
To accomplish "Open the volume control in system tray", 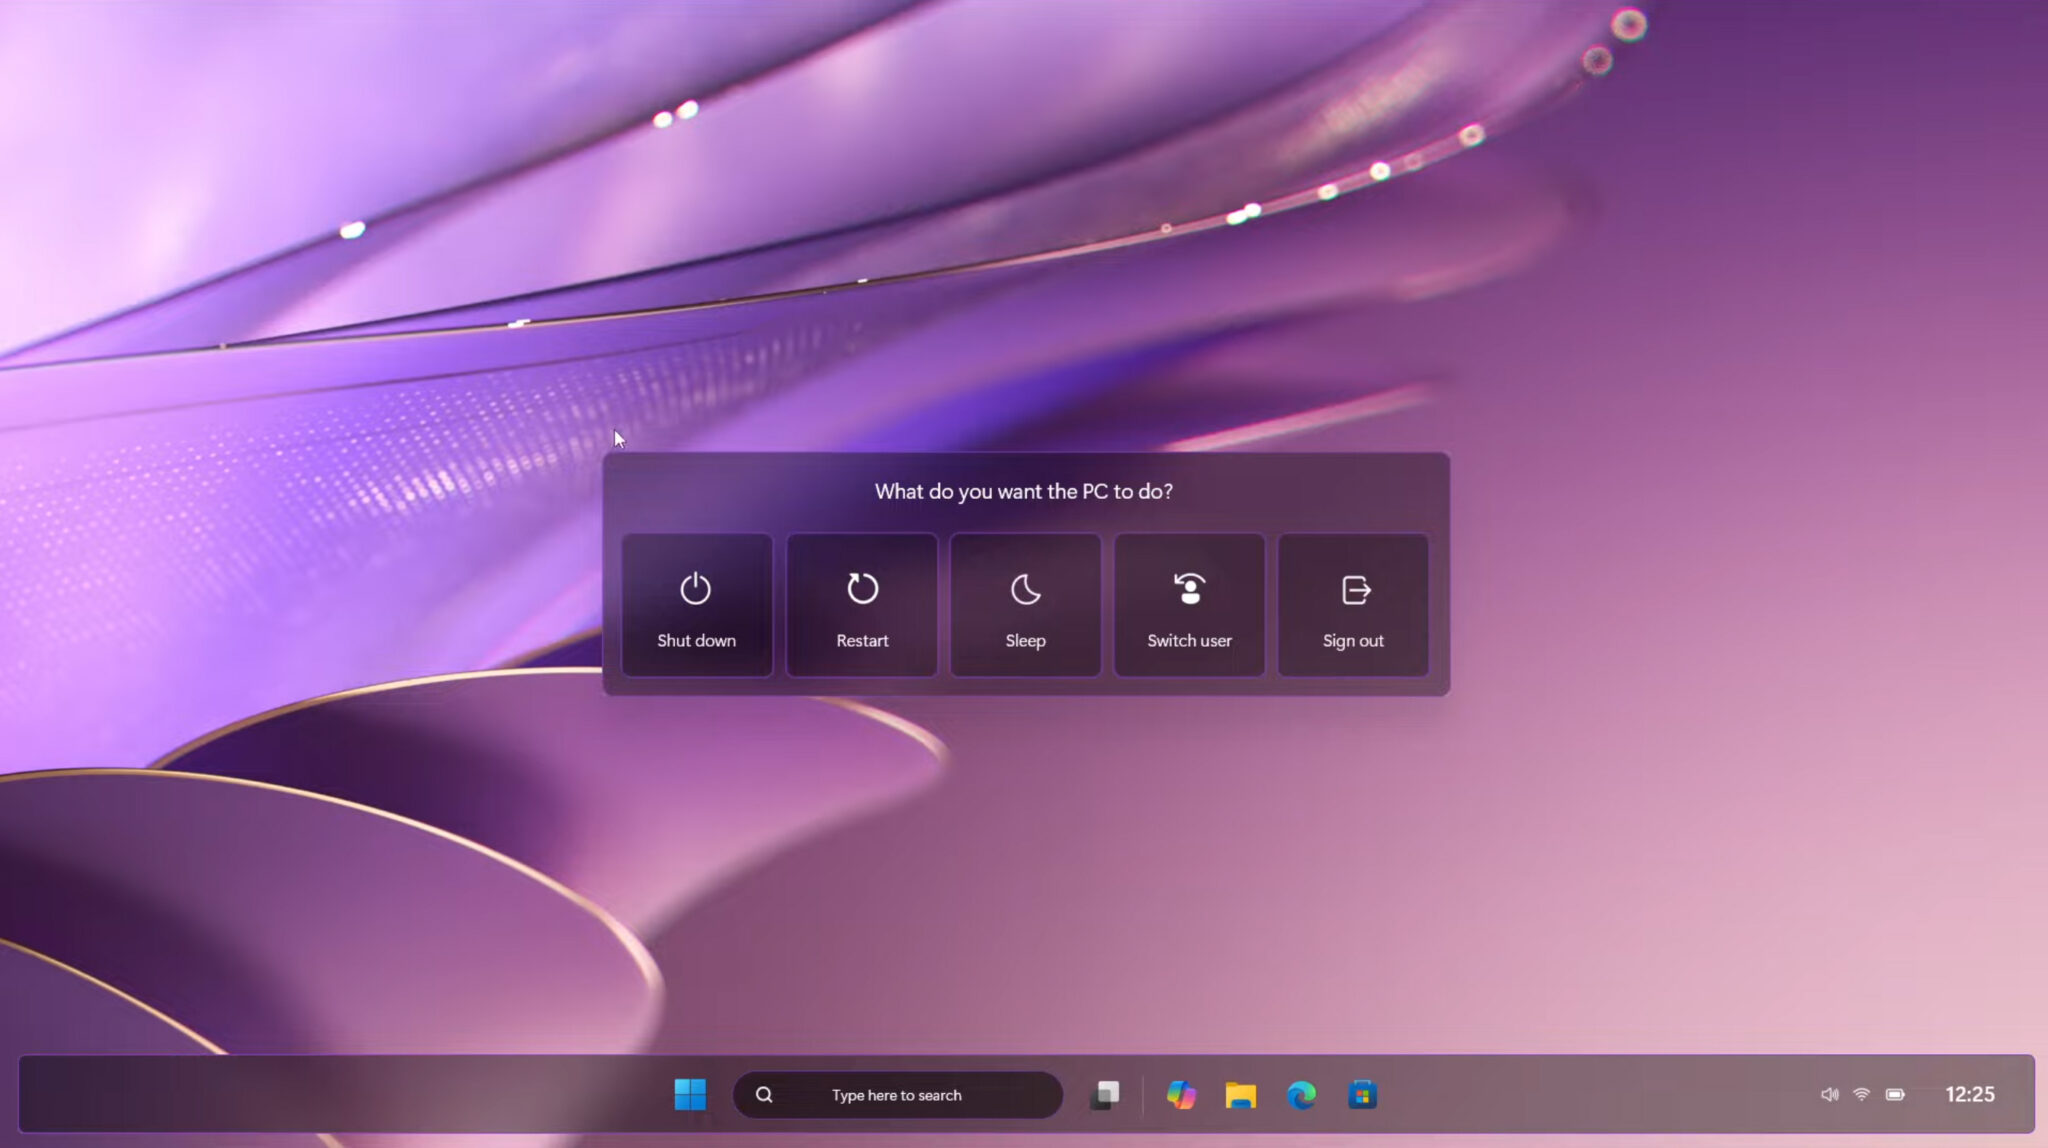I will point(1828,1093).
